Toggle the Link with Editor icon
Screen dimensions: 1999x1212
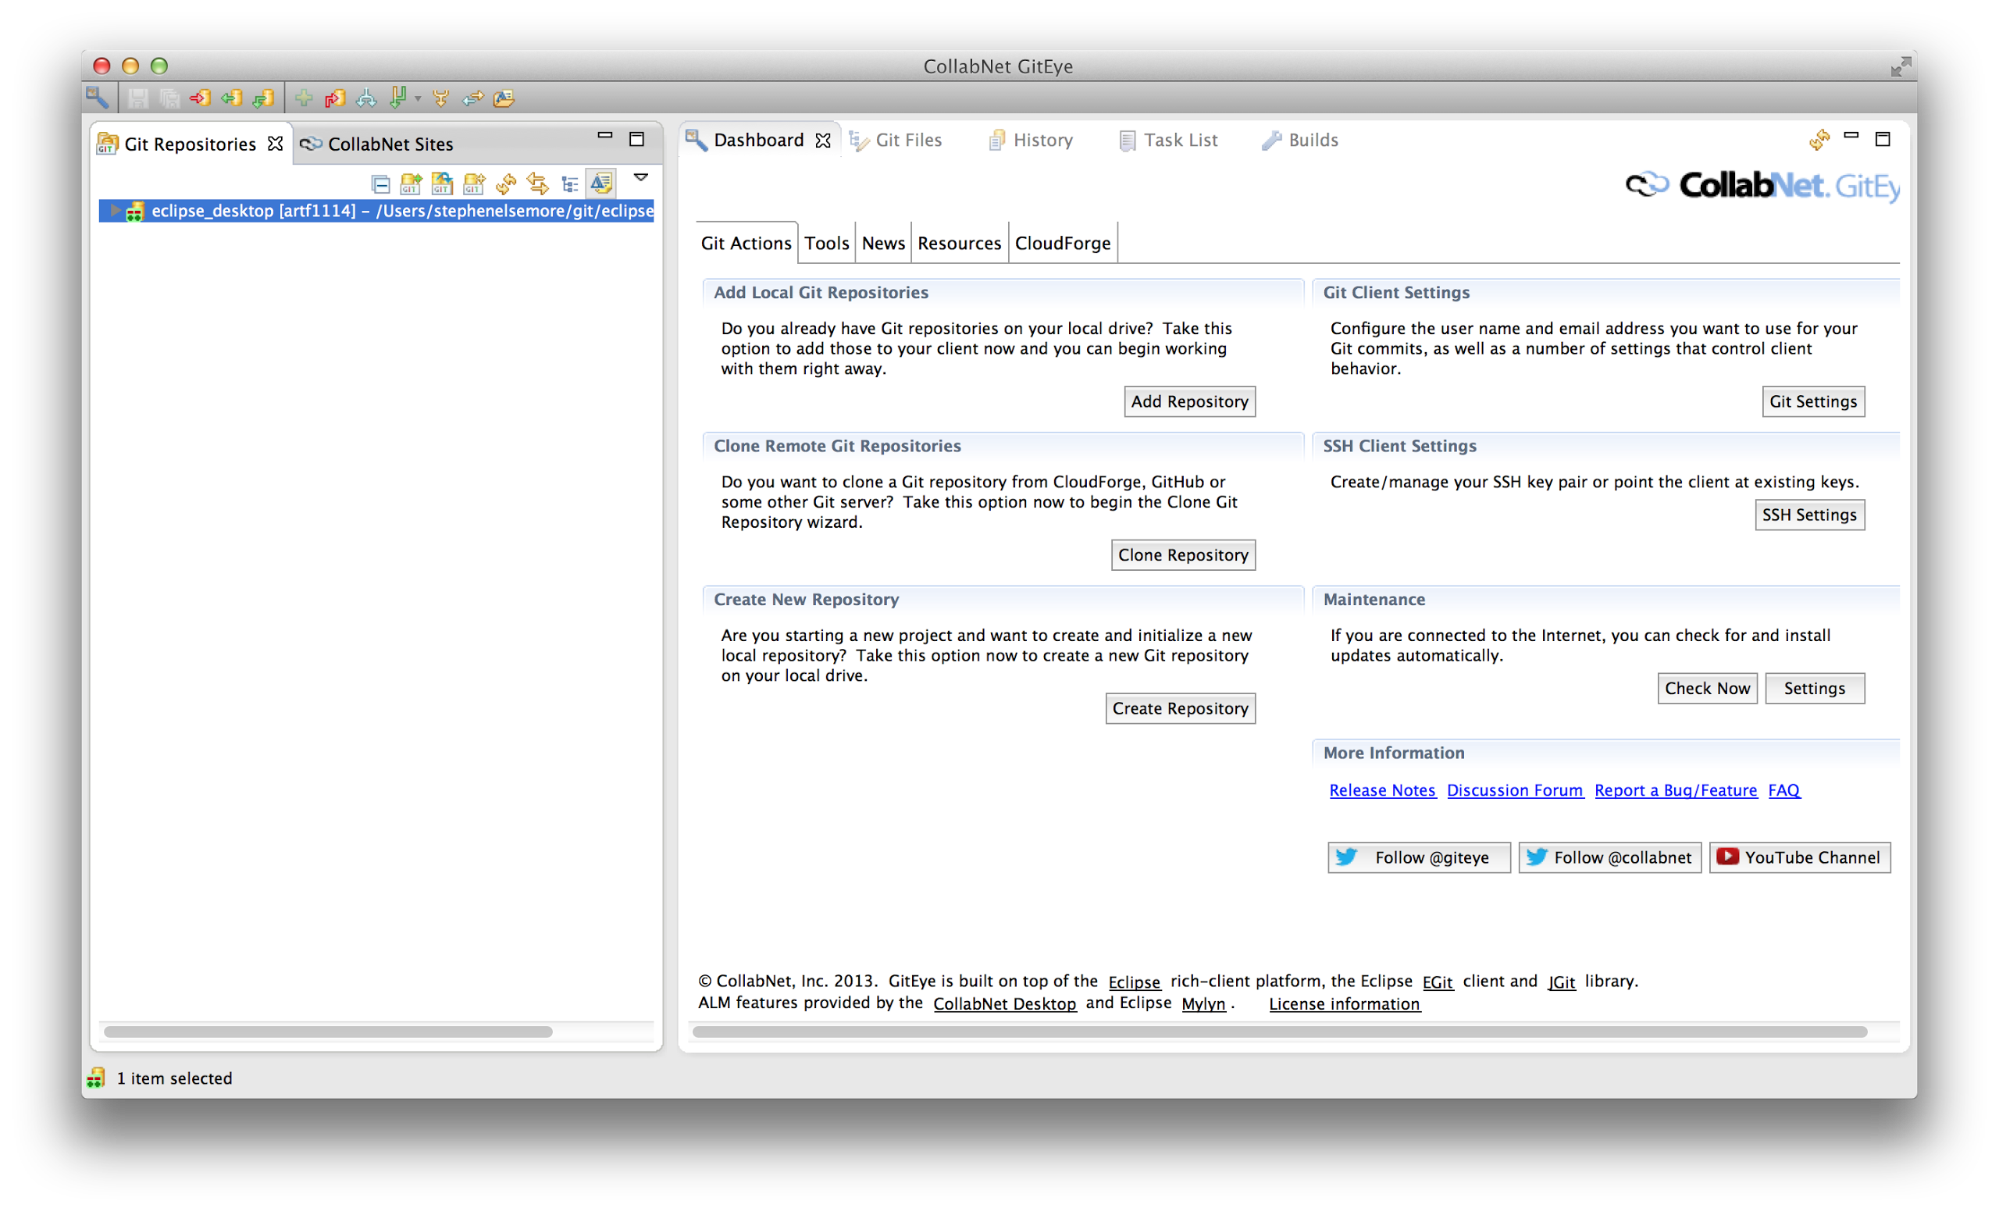tap(537, 183)
